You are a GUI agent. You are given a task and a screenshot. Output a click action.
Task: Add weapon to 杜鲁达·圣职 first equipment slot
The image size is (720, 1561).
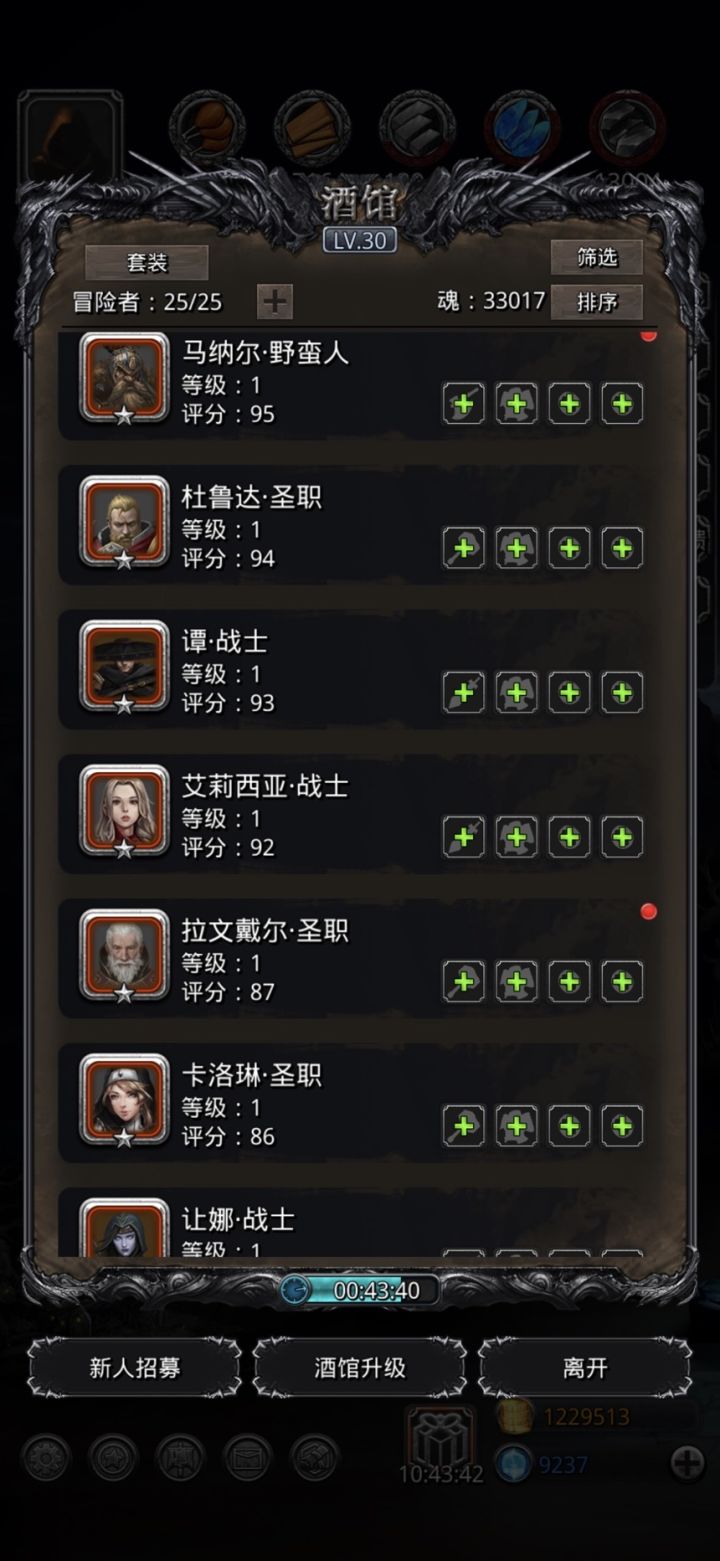pyautogui.click(x=464, y=548)
